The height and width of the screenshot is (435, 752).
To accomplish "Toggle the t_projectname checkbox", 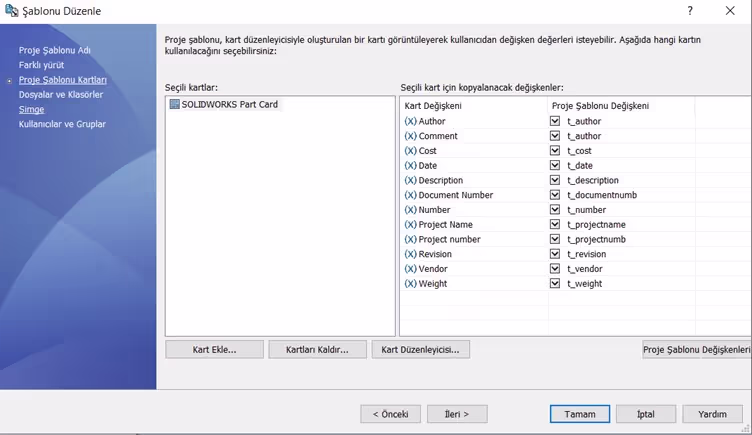I will [555, 224].
